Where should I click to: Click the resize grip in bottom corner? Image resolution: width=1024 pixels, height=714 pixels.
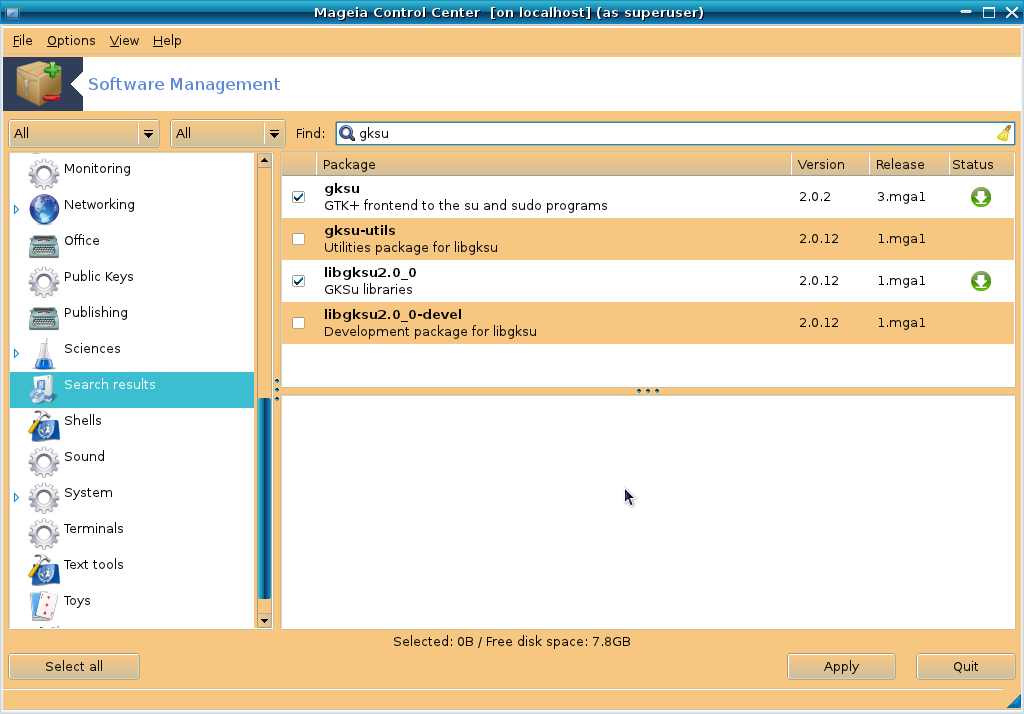(x=1014, y=702)
